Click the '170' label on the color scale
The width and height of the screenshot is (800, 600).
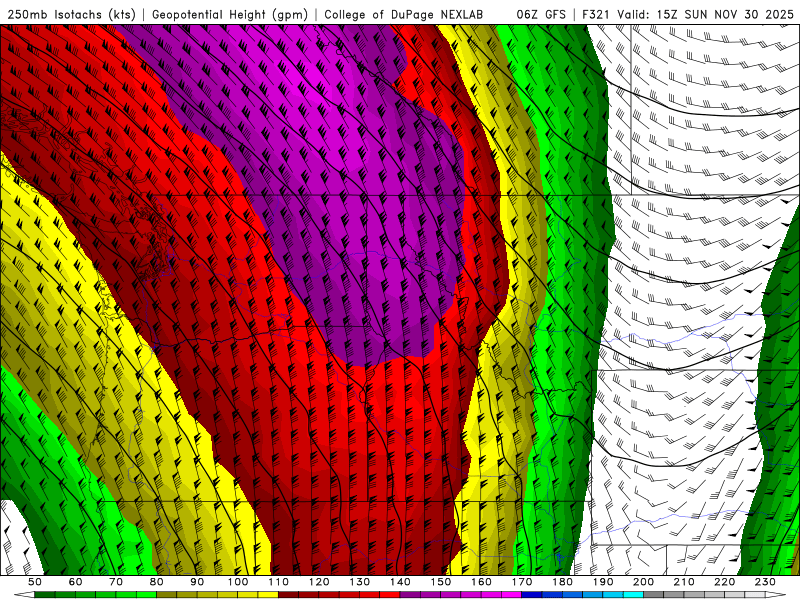pos(522,582)
